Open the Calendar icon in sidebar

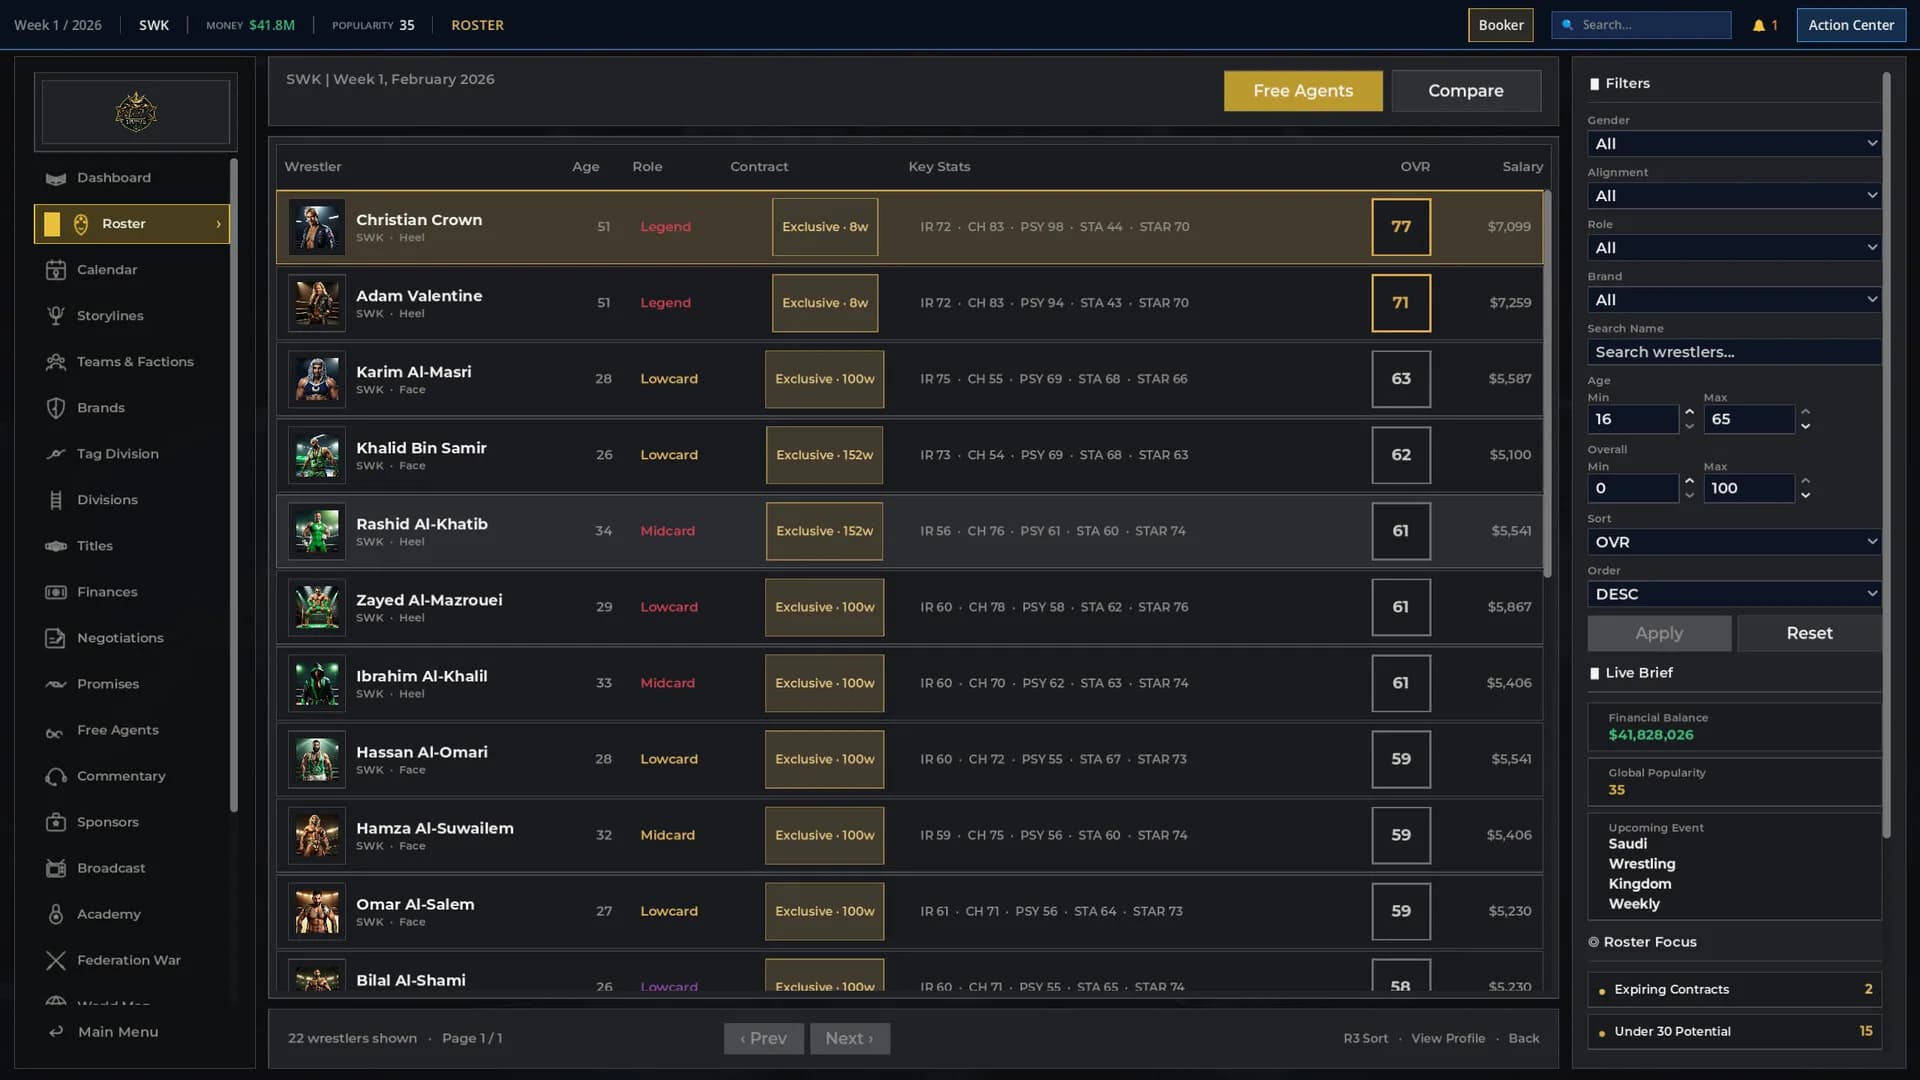pos(56,270)
